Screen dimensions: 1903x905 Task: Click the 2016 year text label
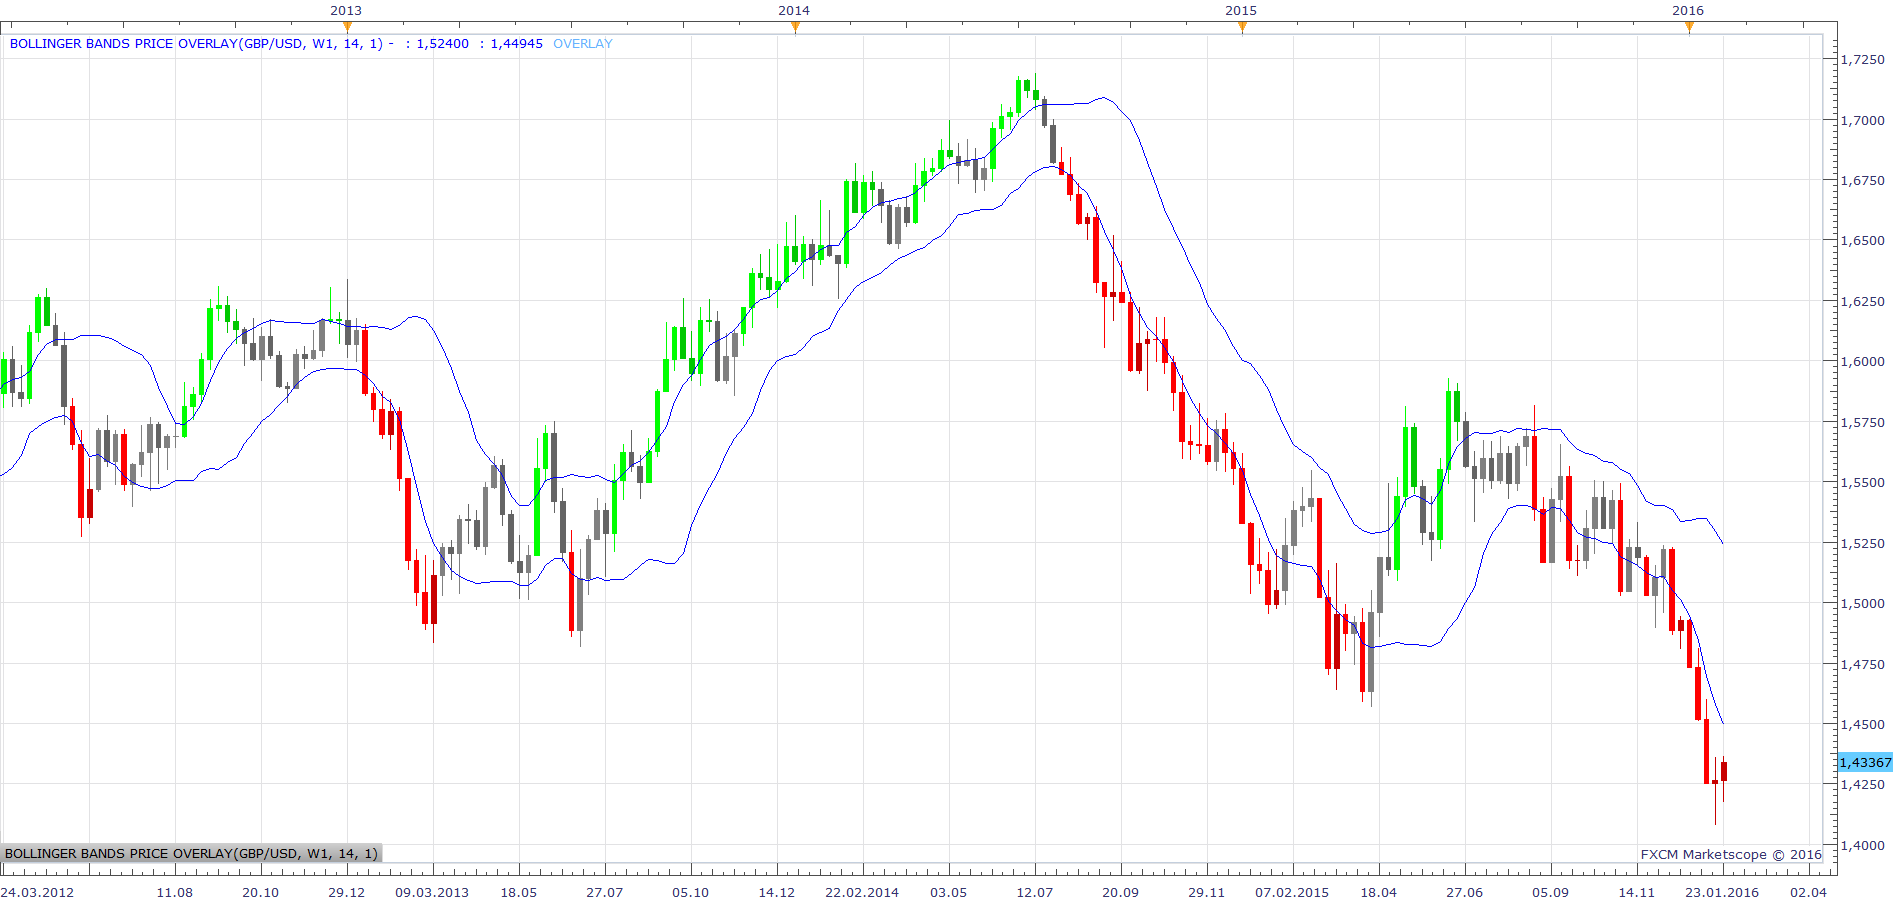point(1688,10)
